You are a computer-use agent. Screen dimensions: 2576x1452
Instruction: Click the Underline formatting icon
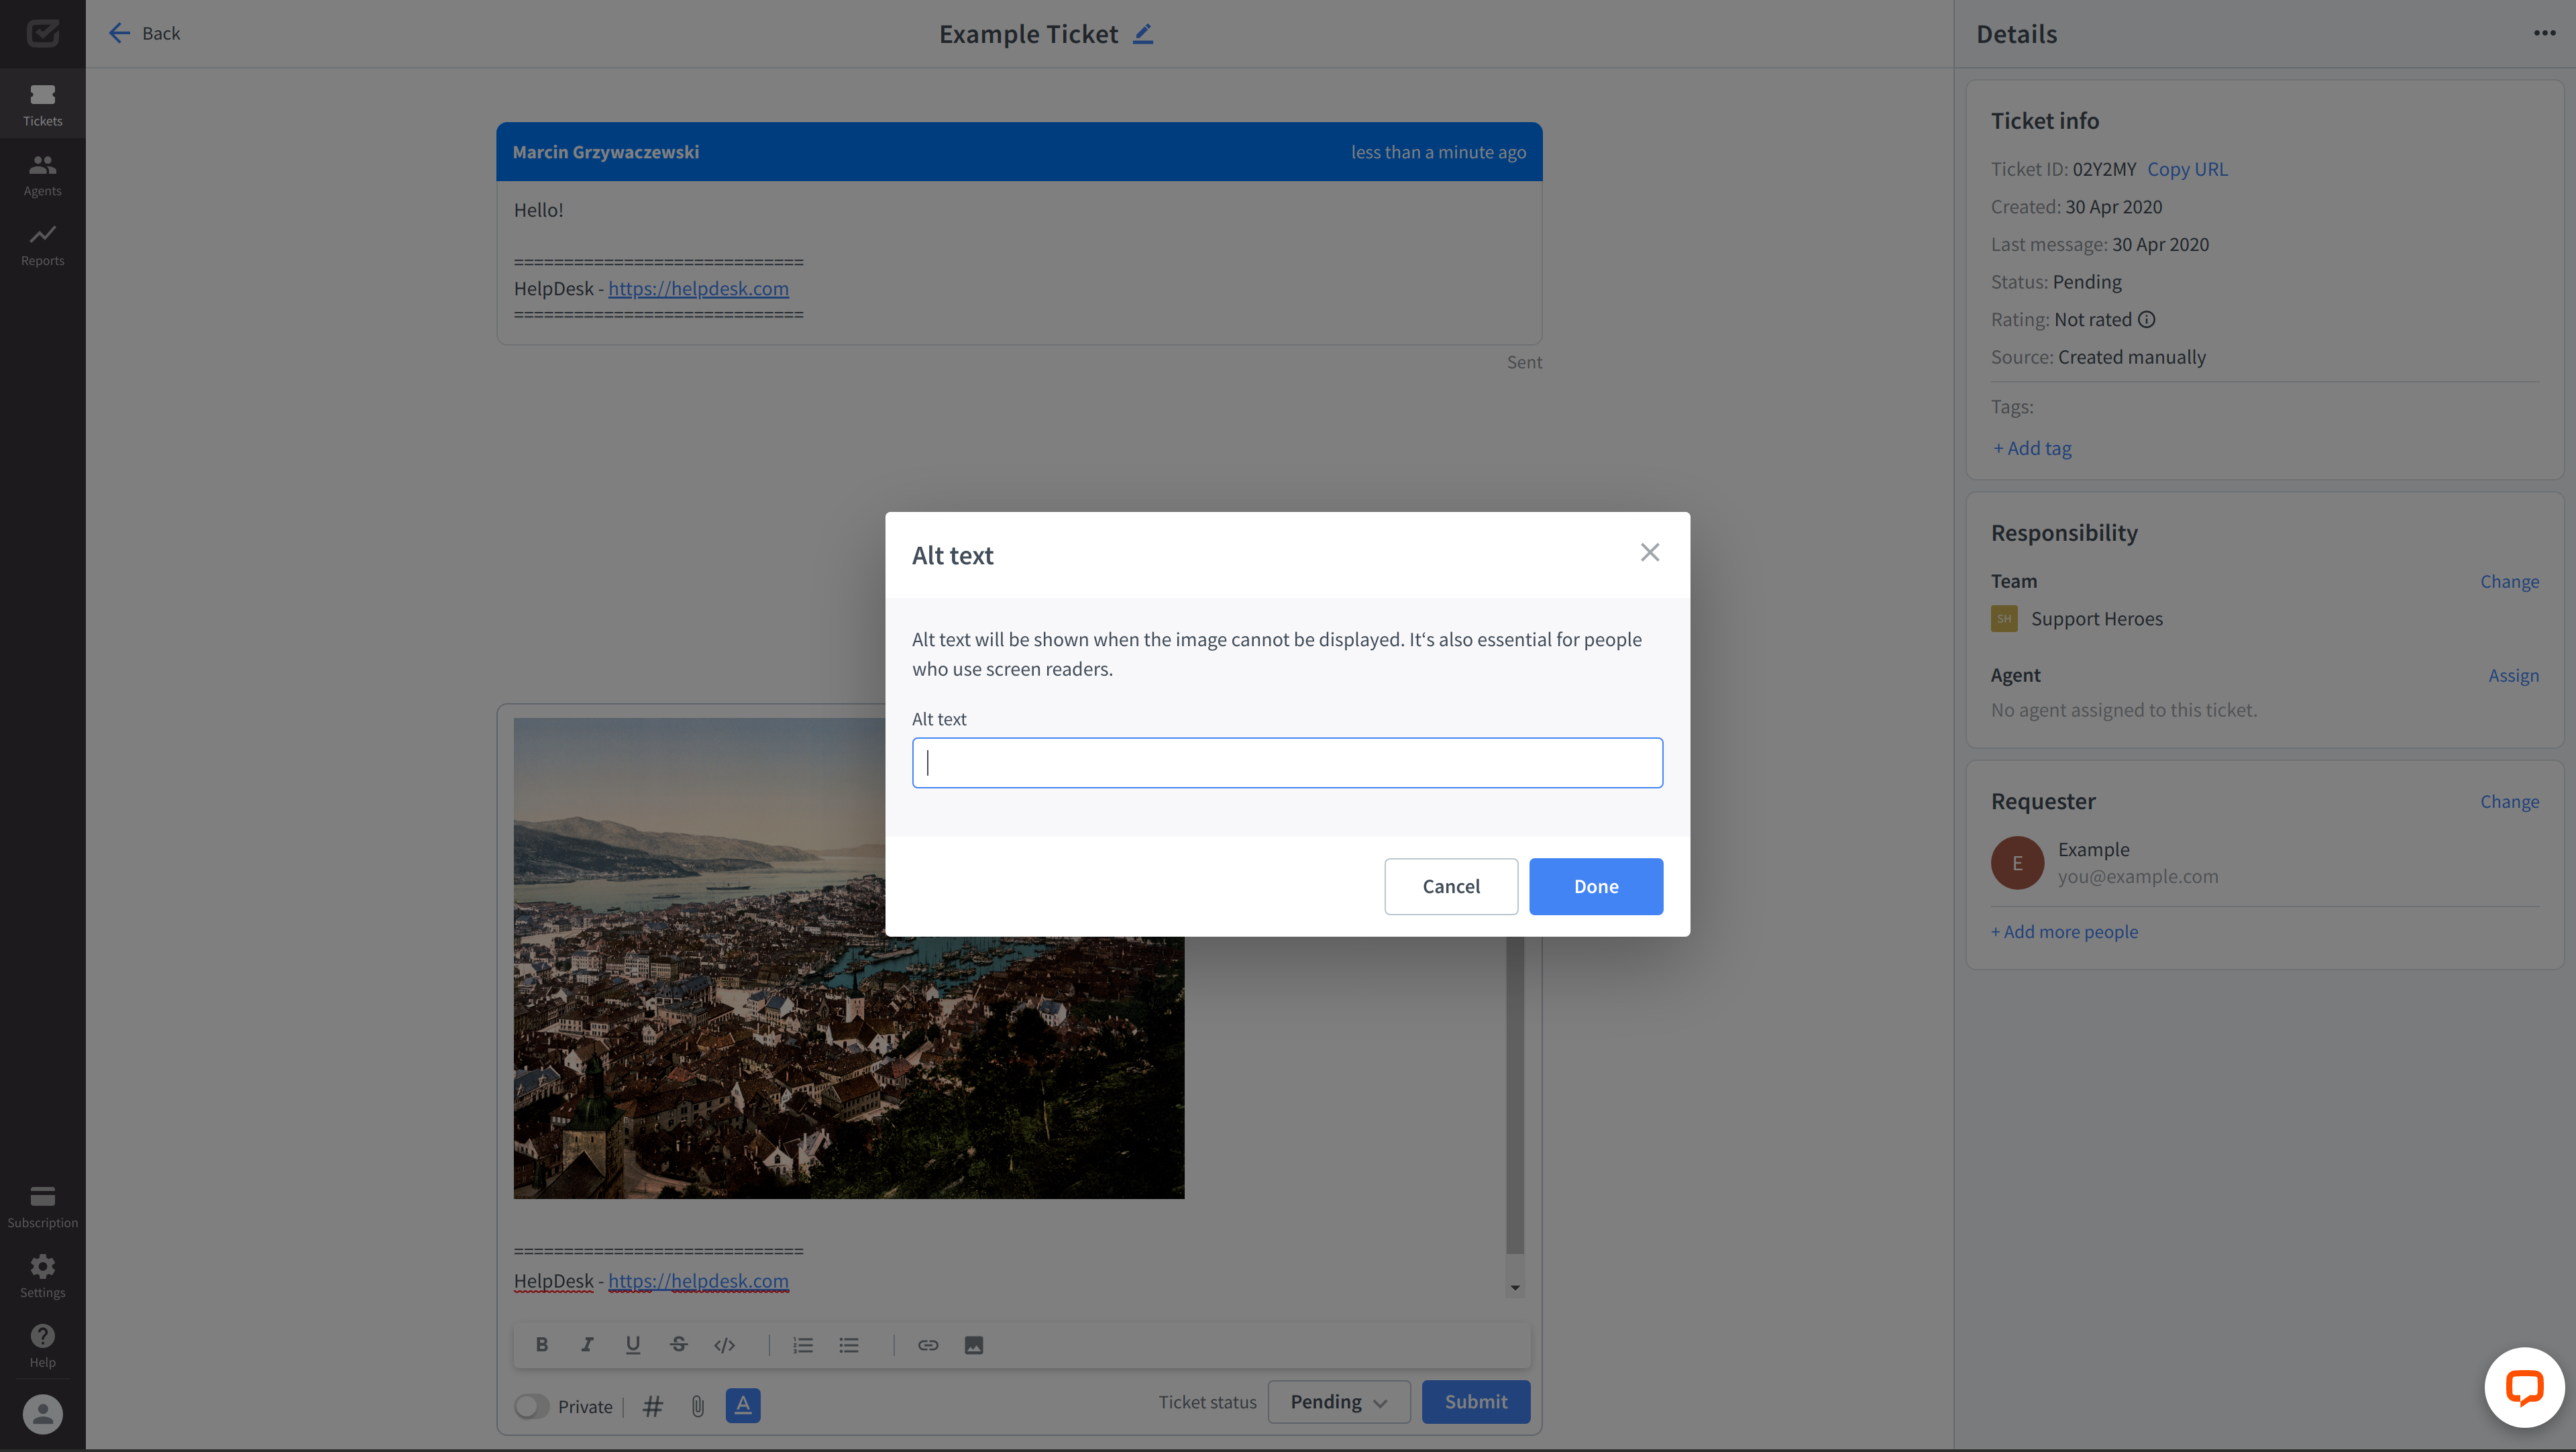click(633, 1344)
